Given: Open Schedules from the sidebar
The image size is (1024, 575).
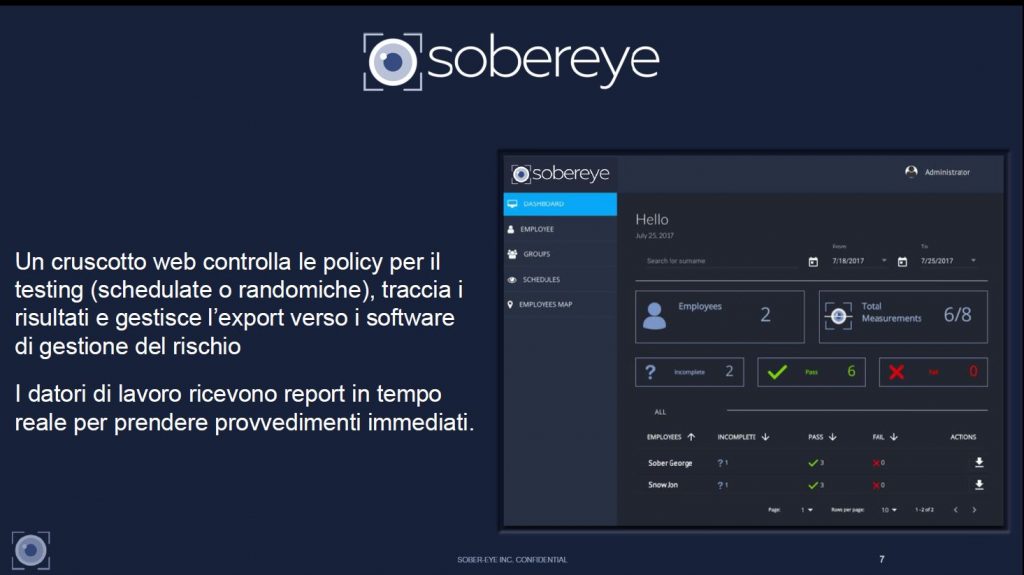Looking at the screenshot, I should (x=560, y=280).
